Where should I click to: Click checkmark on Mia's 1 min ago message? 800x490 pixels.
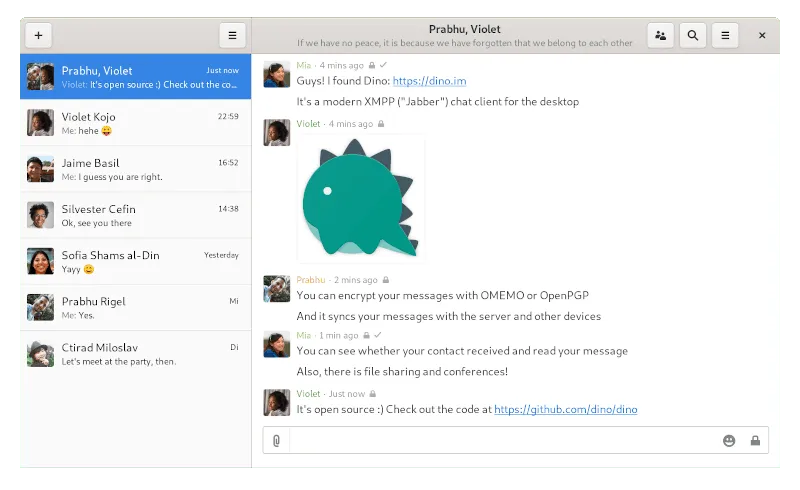378,335
